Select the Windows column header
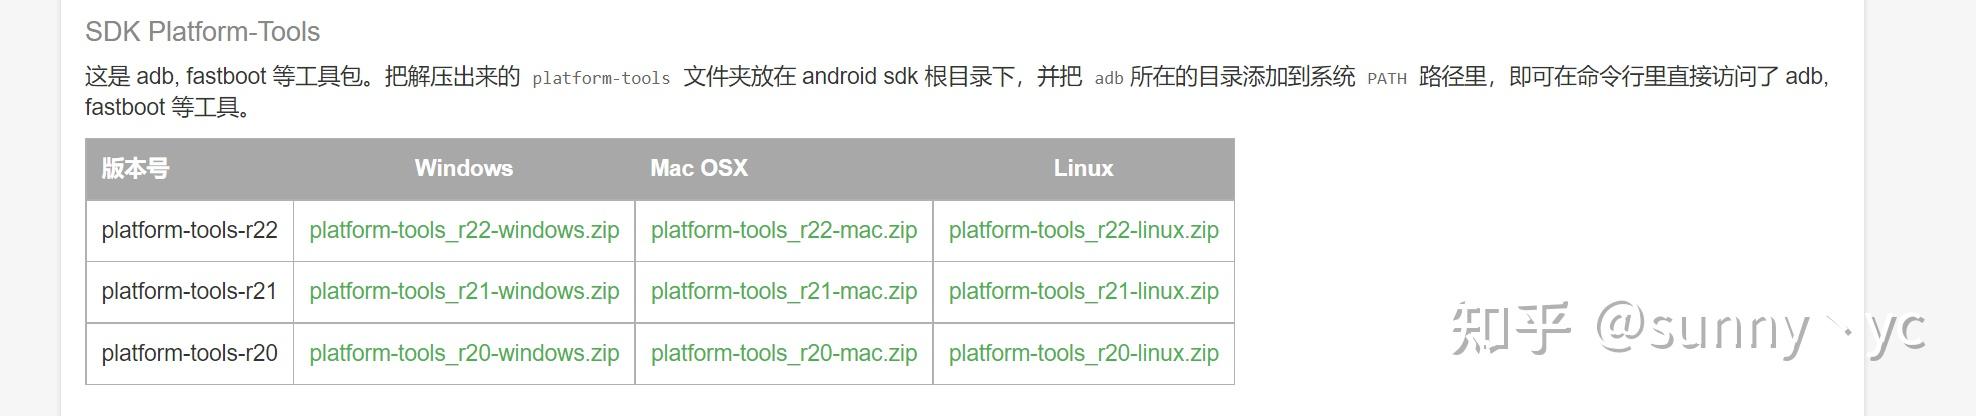The image size is (1976, 416). click(x=464, y=168)
